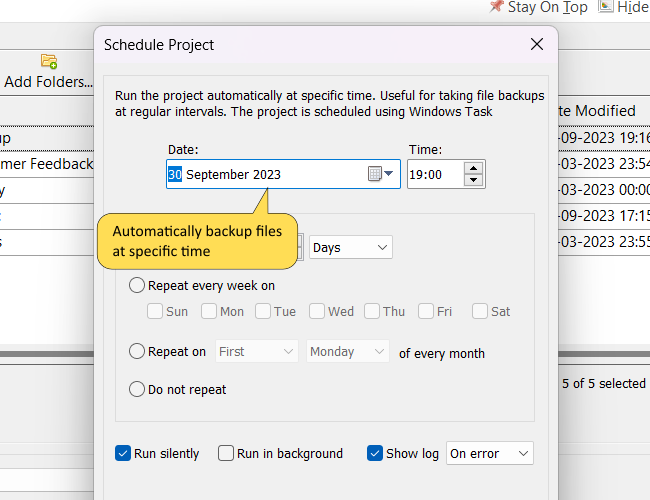Select Repeat every week on option

(x=137, y=285)
